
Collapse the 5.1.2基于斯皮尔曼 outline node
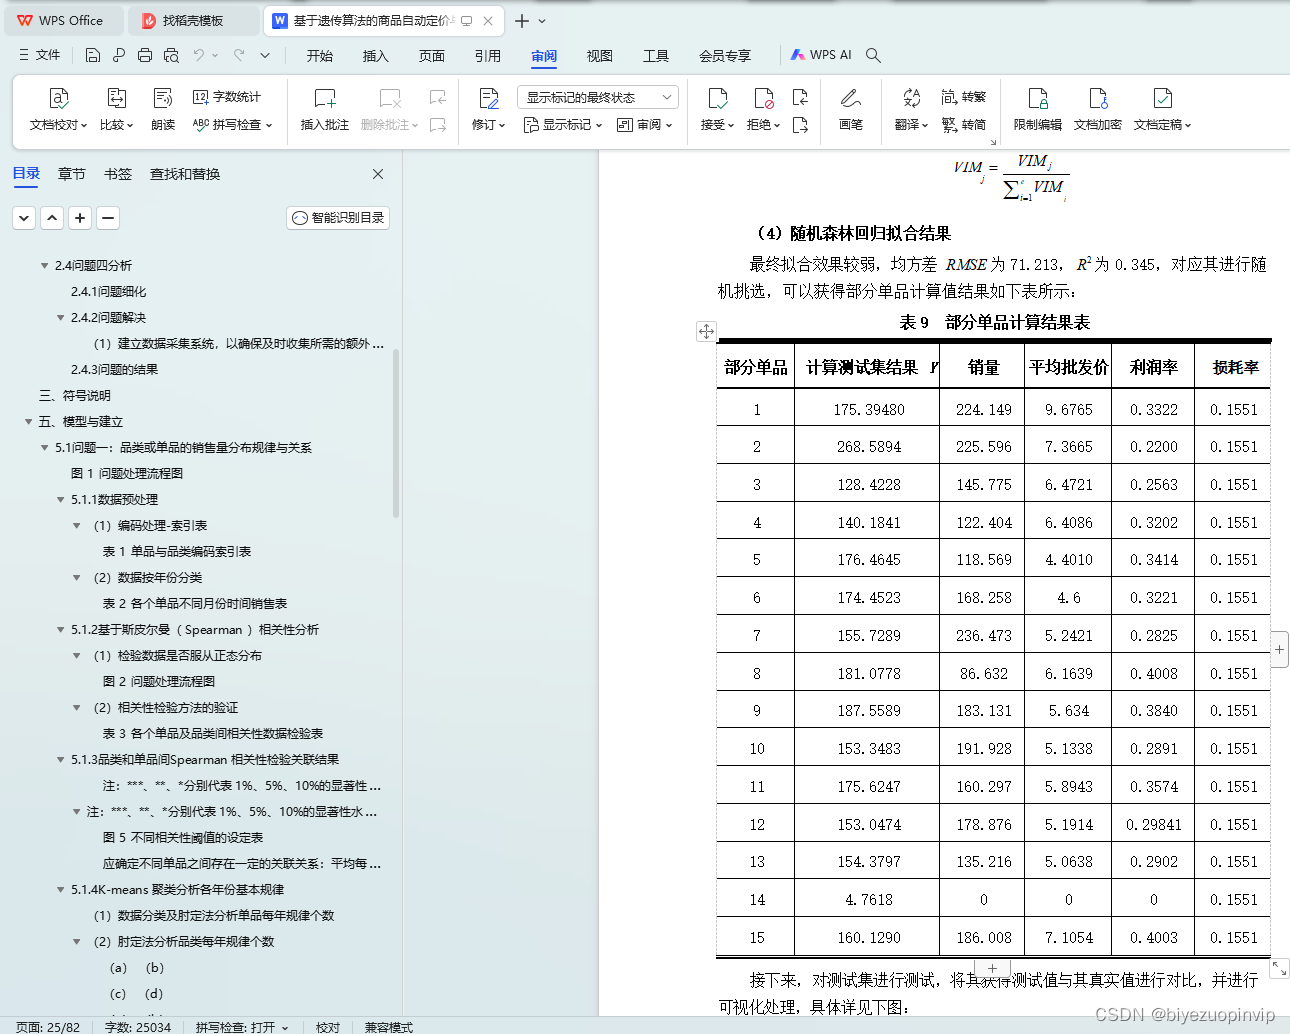click(x=60, y=630)
